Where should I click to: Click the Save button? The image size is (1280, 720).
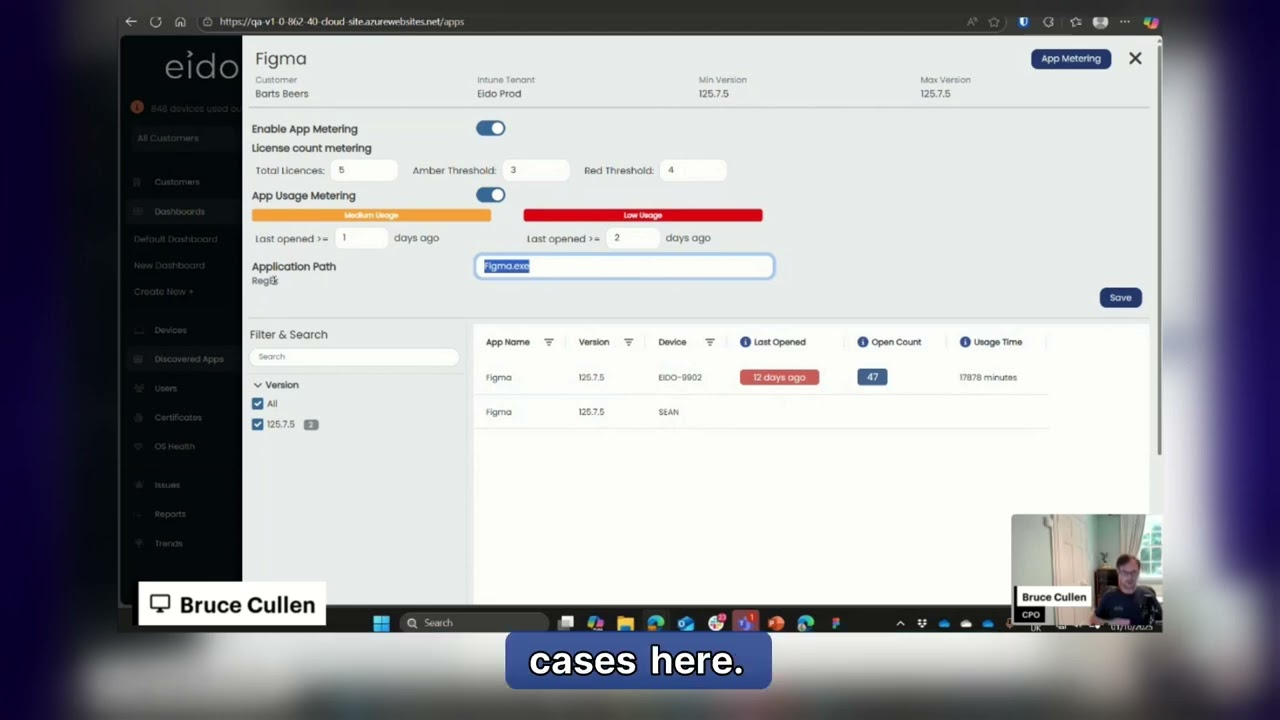pyautogui.click(x=1120, y=297)
